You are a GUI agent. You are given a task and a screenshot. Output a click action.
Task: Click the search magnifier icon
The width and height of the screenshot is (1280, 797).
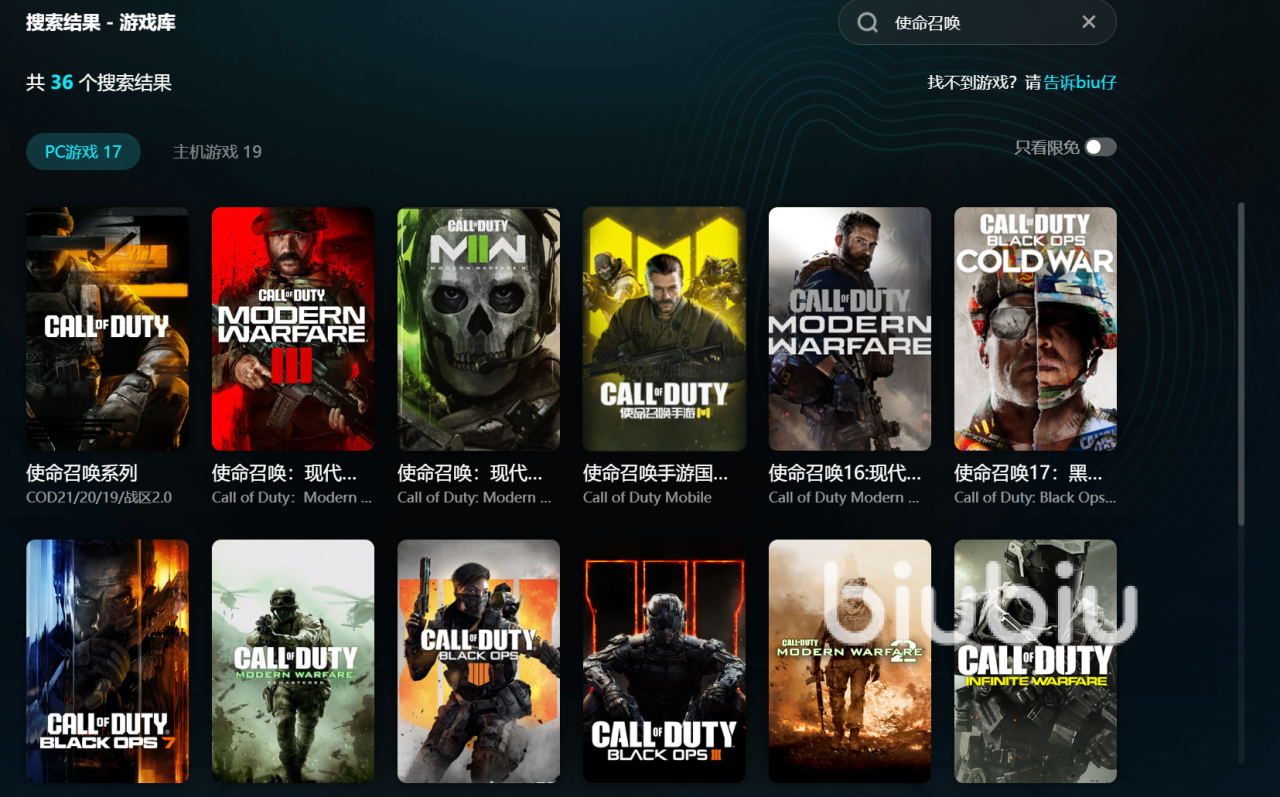[868, 22]
